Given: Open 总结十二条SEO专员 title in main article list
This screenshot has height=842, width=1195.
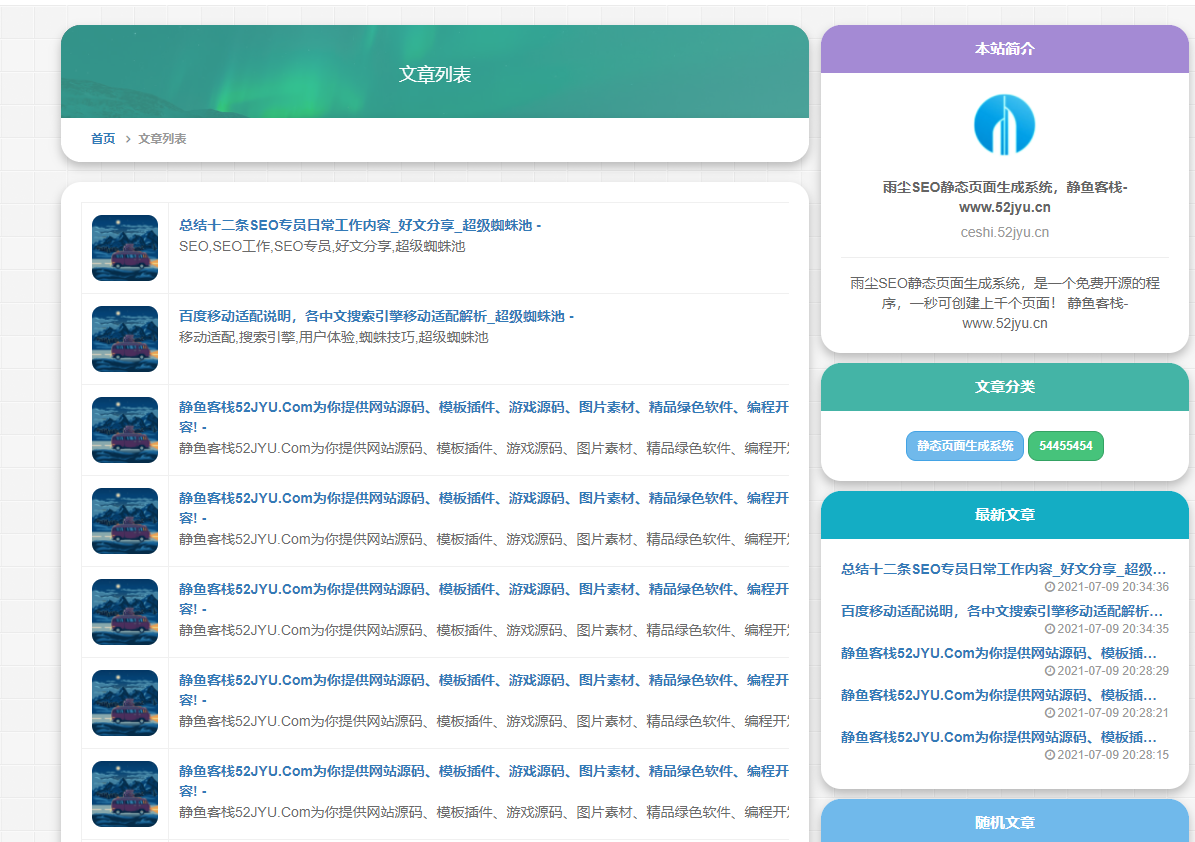Looking at the screenshot, I should (x=360, y=226).
